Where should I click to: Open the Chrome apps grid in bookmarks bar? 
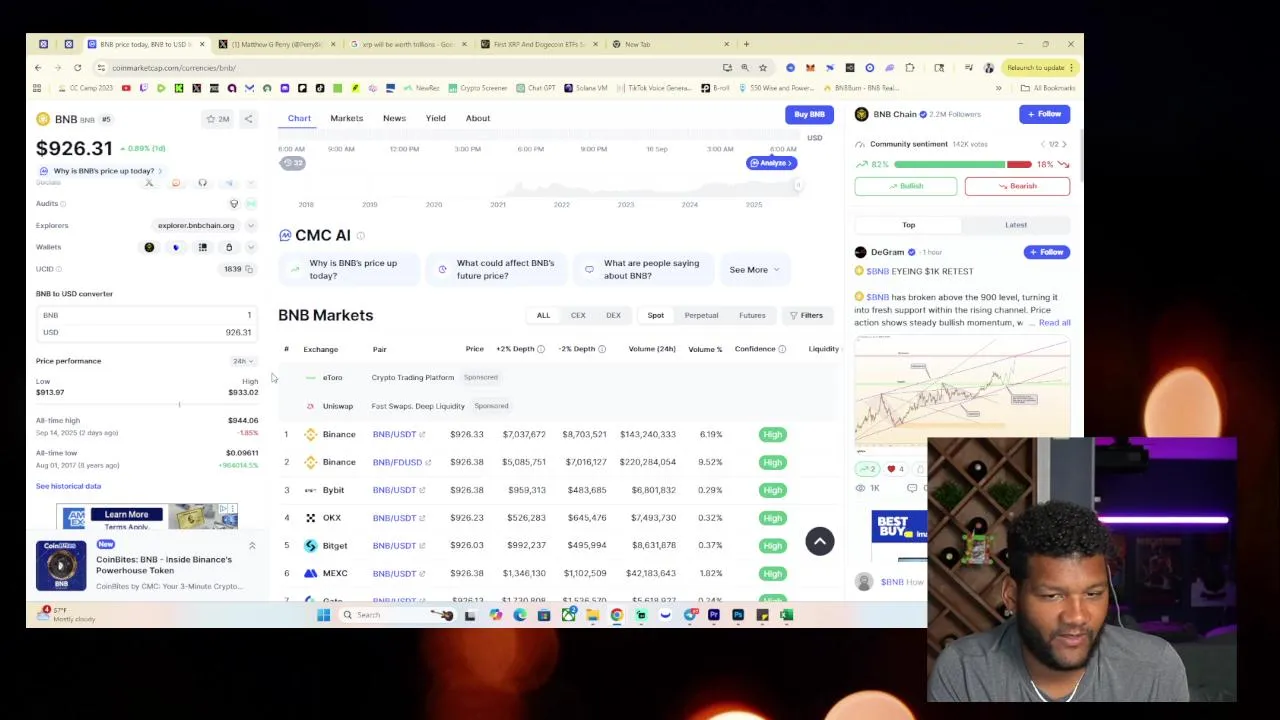37,88
